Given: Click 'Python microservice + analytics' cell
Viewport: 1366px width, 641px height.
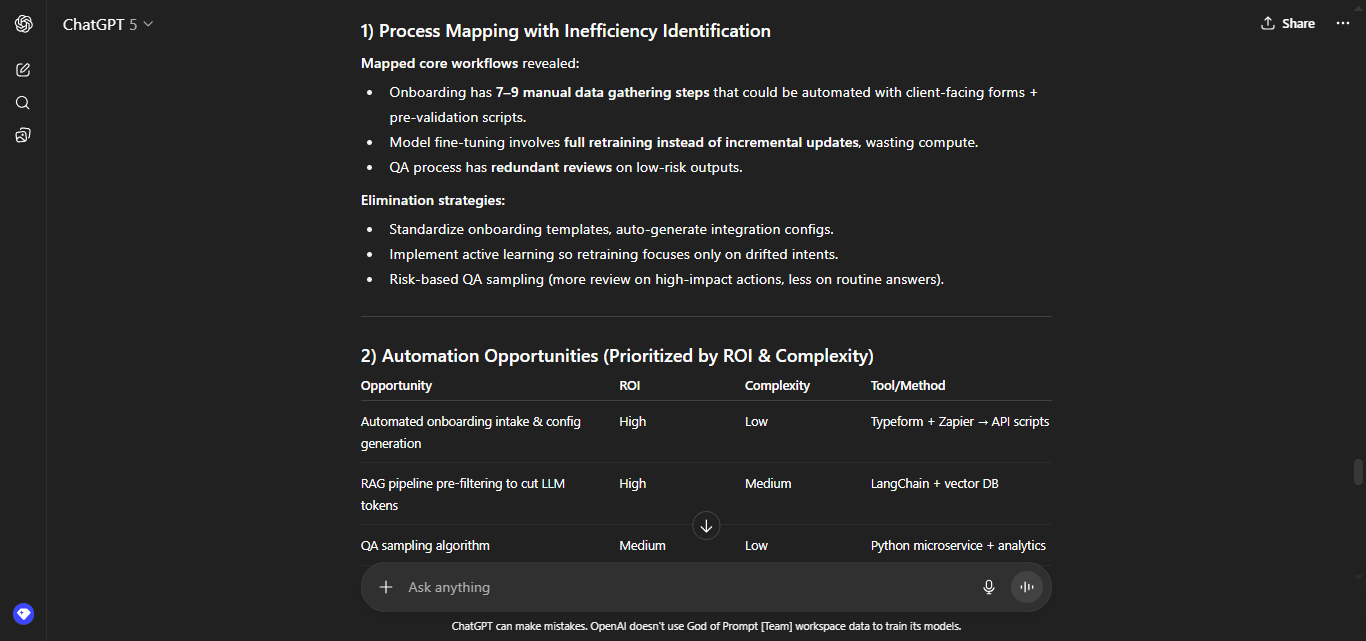Looking at the screenshot, I should coord(958,545).
